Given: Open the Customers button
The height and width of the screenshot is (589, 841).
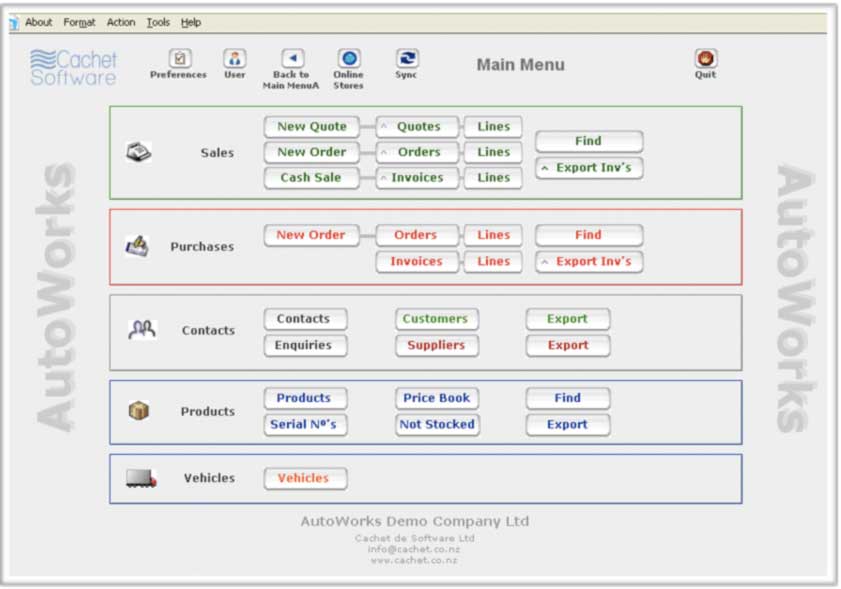Looking at the screenshot, I should click(x=437, y=319).
